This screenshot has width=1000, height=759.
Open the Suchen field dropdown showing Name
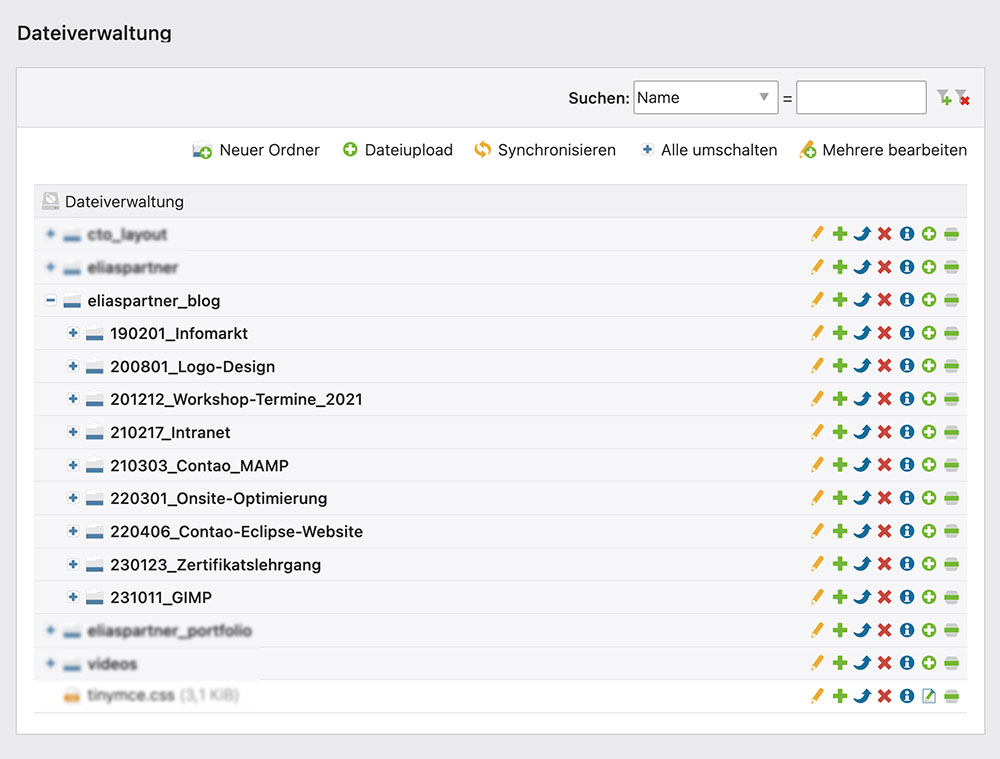pos(705,98)
